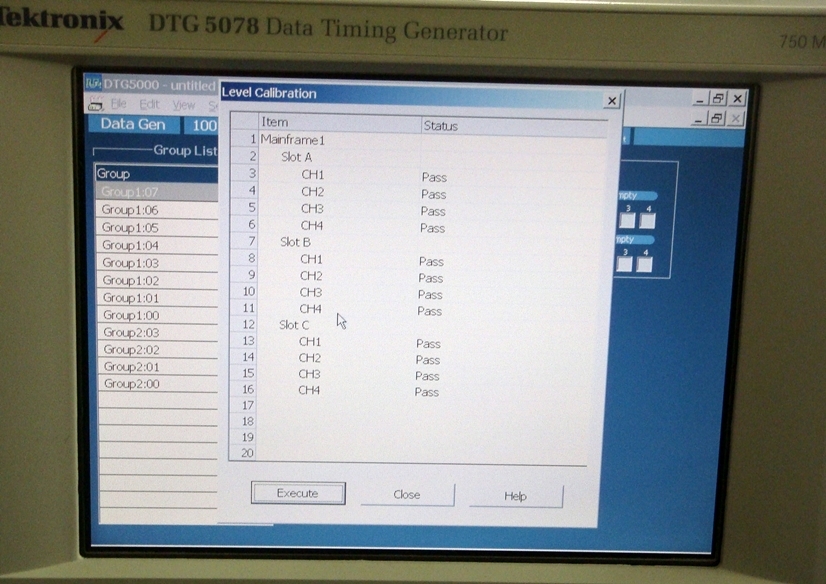Click the Pass status in row 16
This screenshot has height=584, width=826.
pos(427,392)
